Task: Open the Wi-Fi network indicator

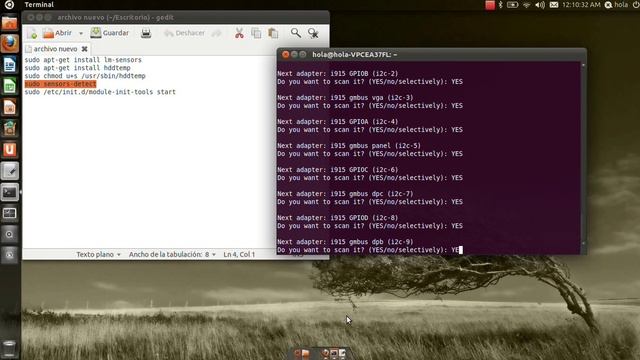Action: [527, 5]
